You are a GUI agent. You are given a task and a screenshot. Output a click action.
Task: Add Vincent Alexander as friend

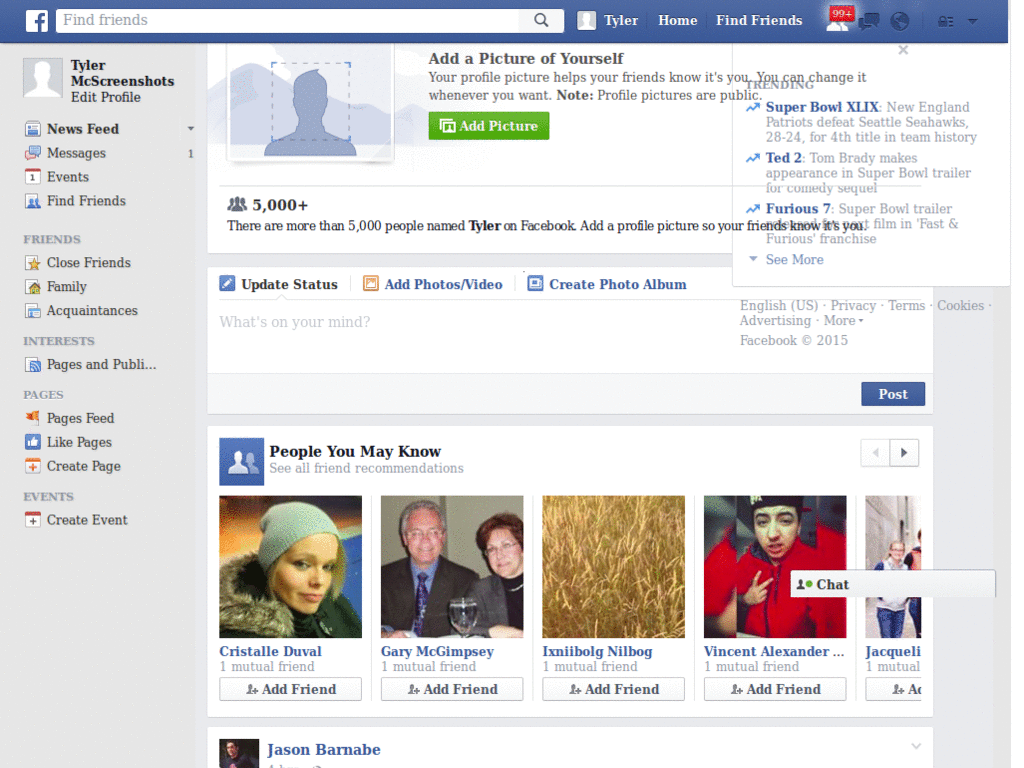click(x=775, y=689)
